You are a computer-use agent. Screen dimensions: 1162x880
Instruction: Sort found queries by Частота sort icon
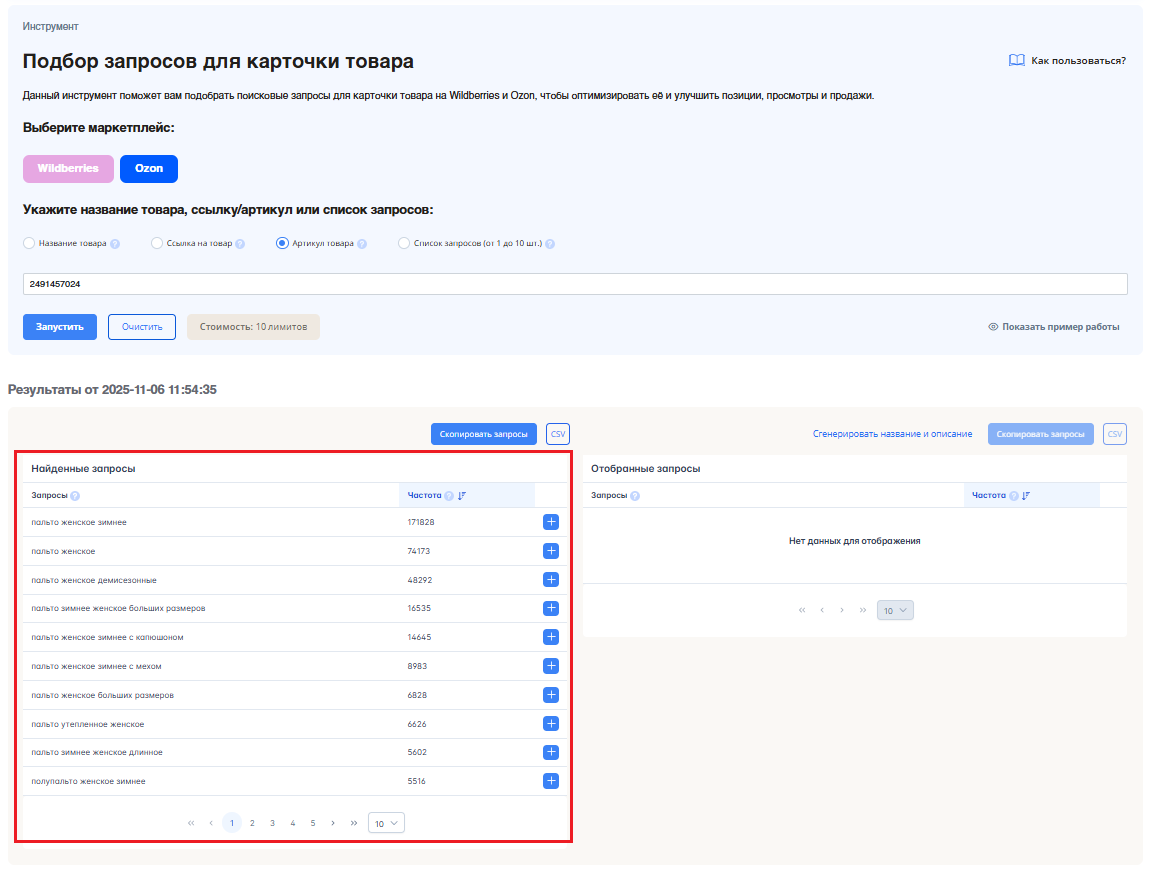tap(462, 496)
